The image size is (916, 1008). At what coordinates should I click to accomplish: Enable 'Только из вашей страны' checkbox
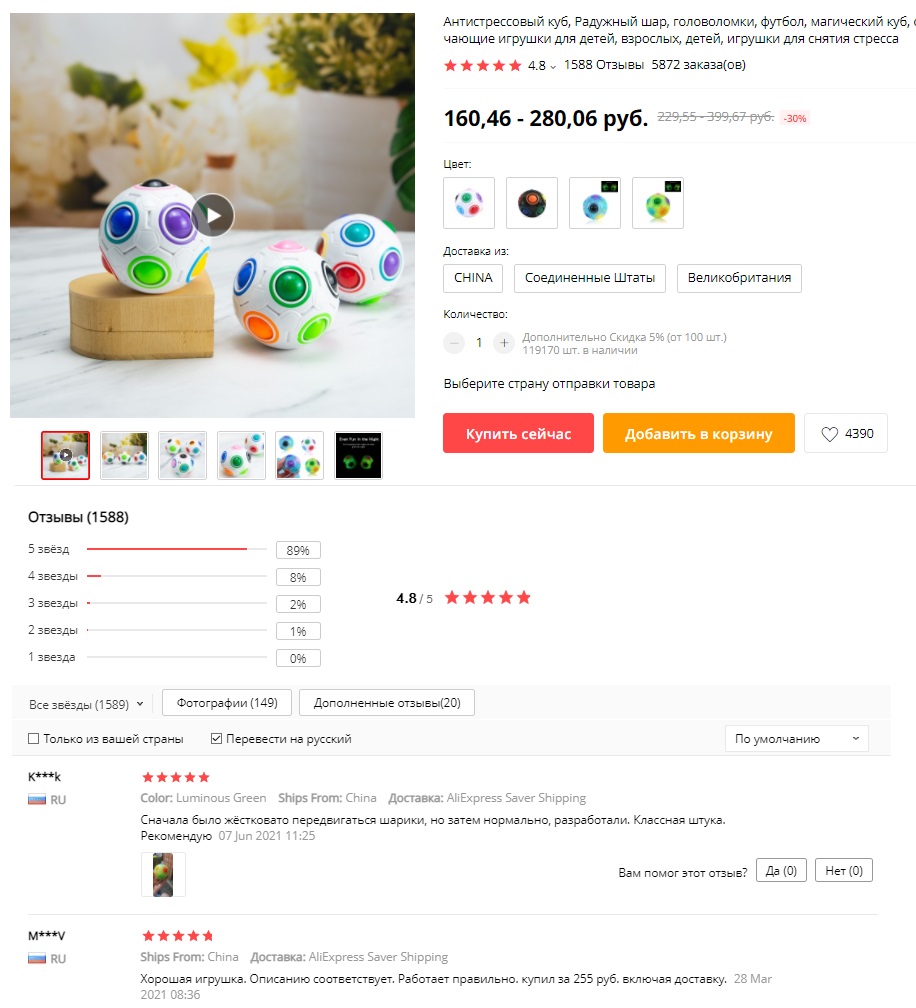(x=33, y=739)
